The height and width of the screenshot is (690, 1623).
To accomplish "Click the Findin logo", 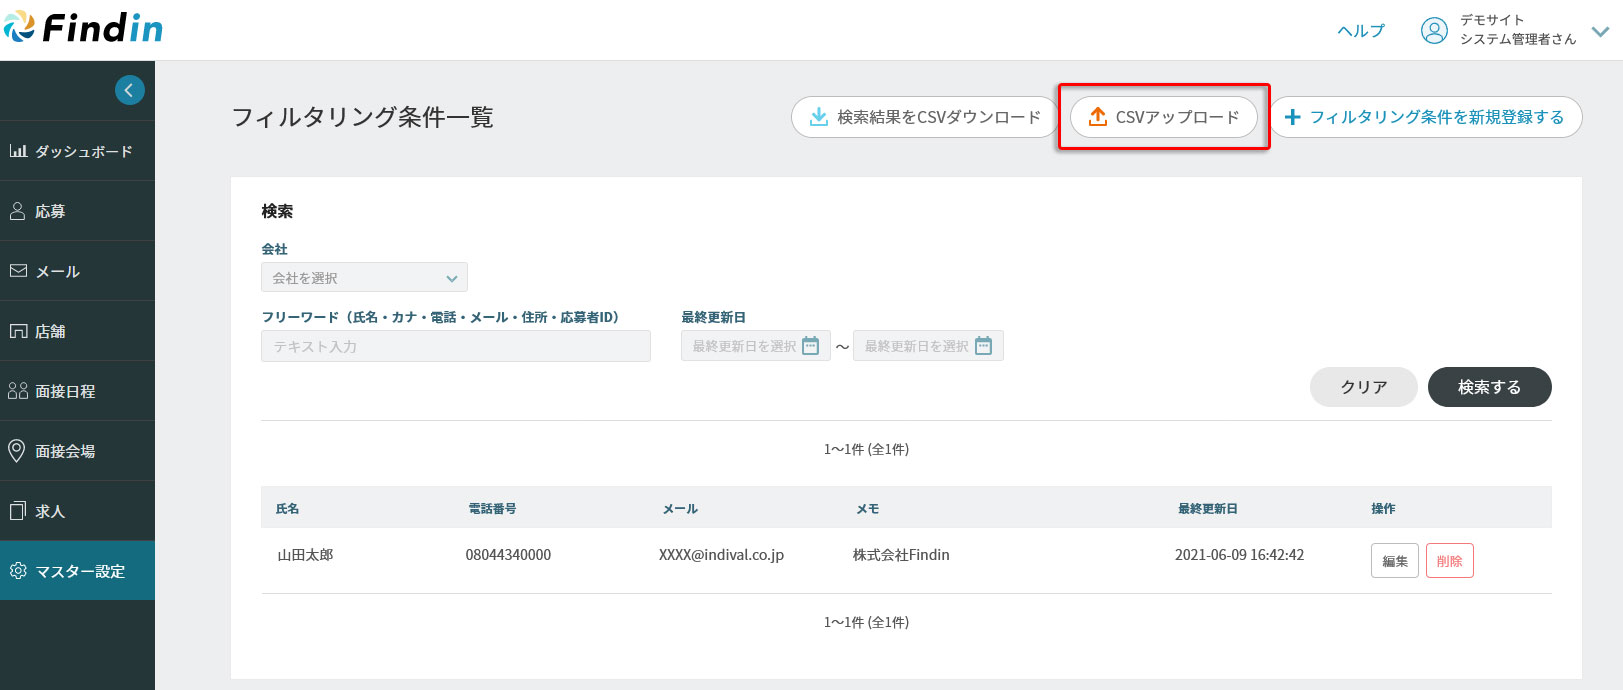I will point(84,29).
